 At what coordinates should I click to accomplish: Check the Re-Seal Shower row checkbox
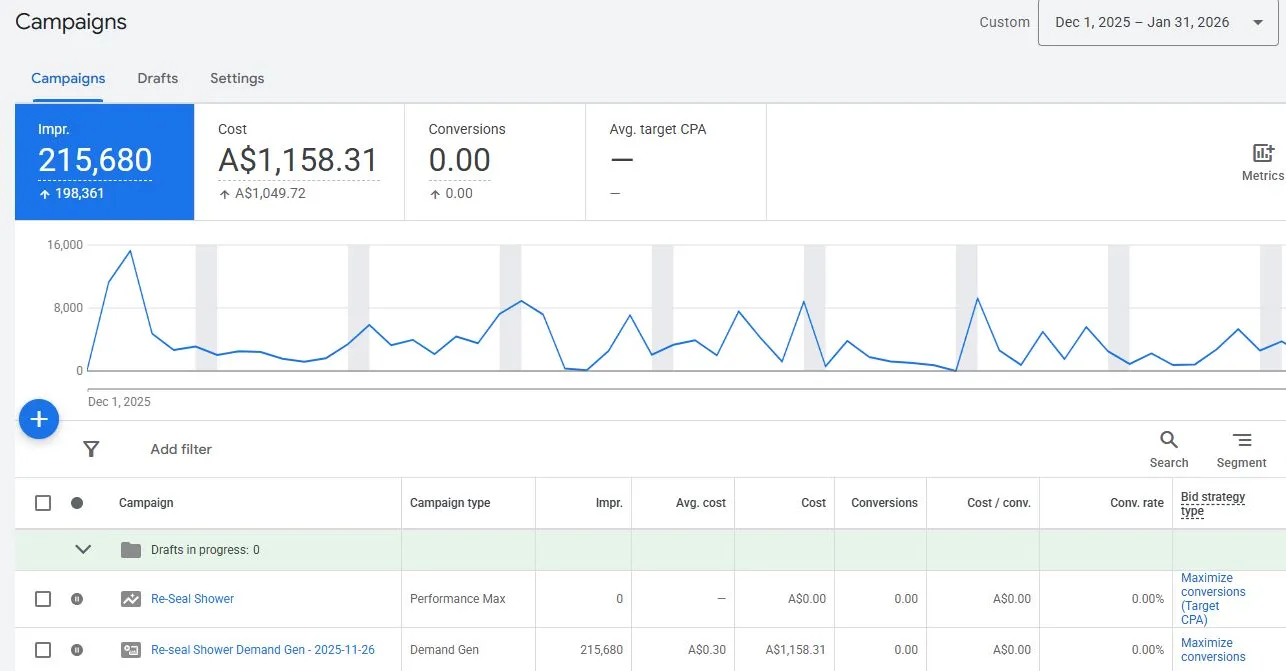pos(42,598)
